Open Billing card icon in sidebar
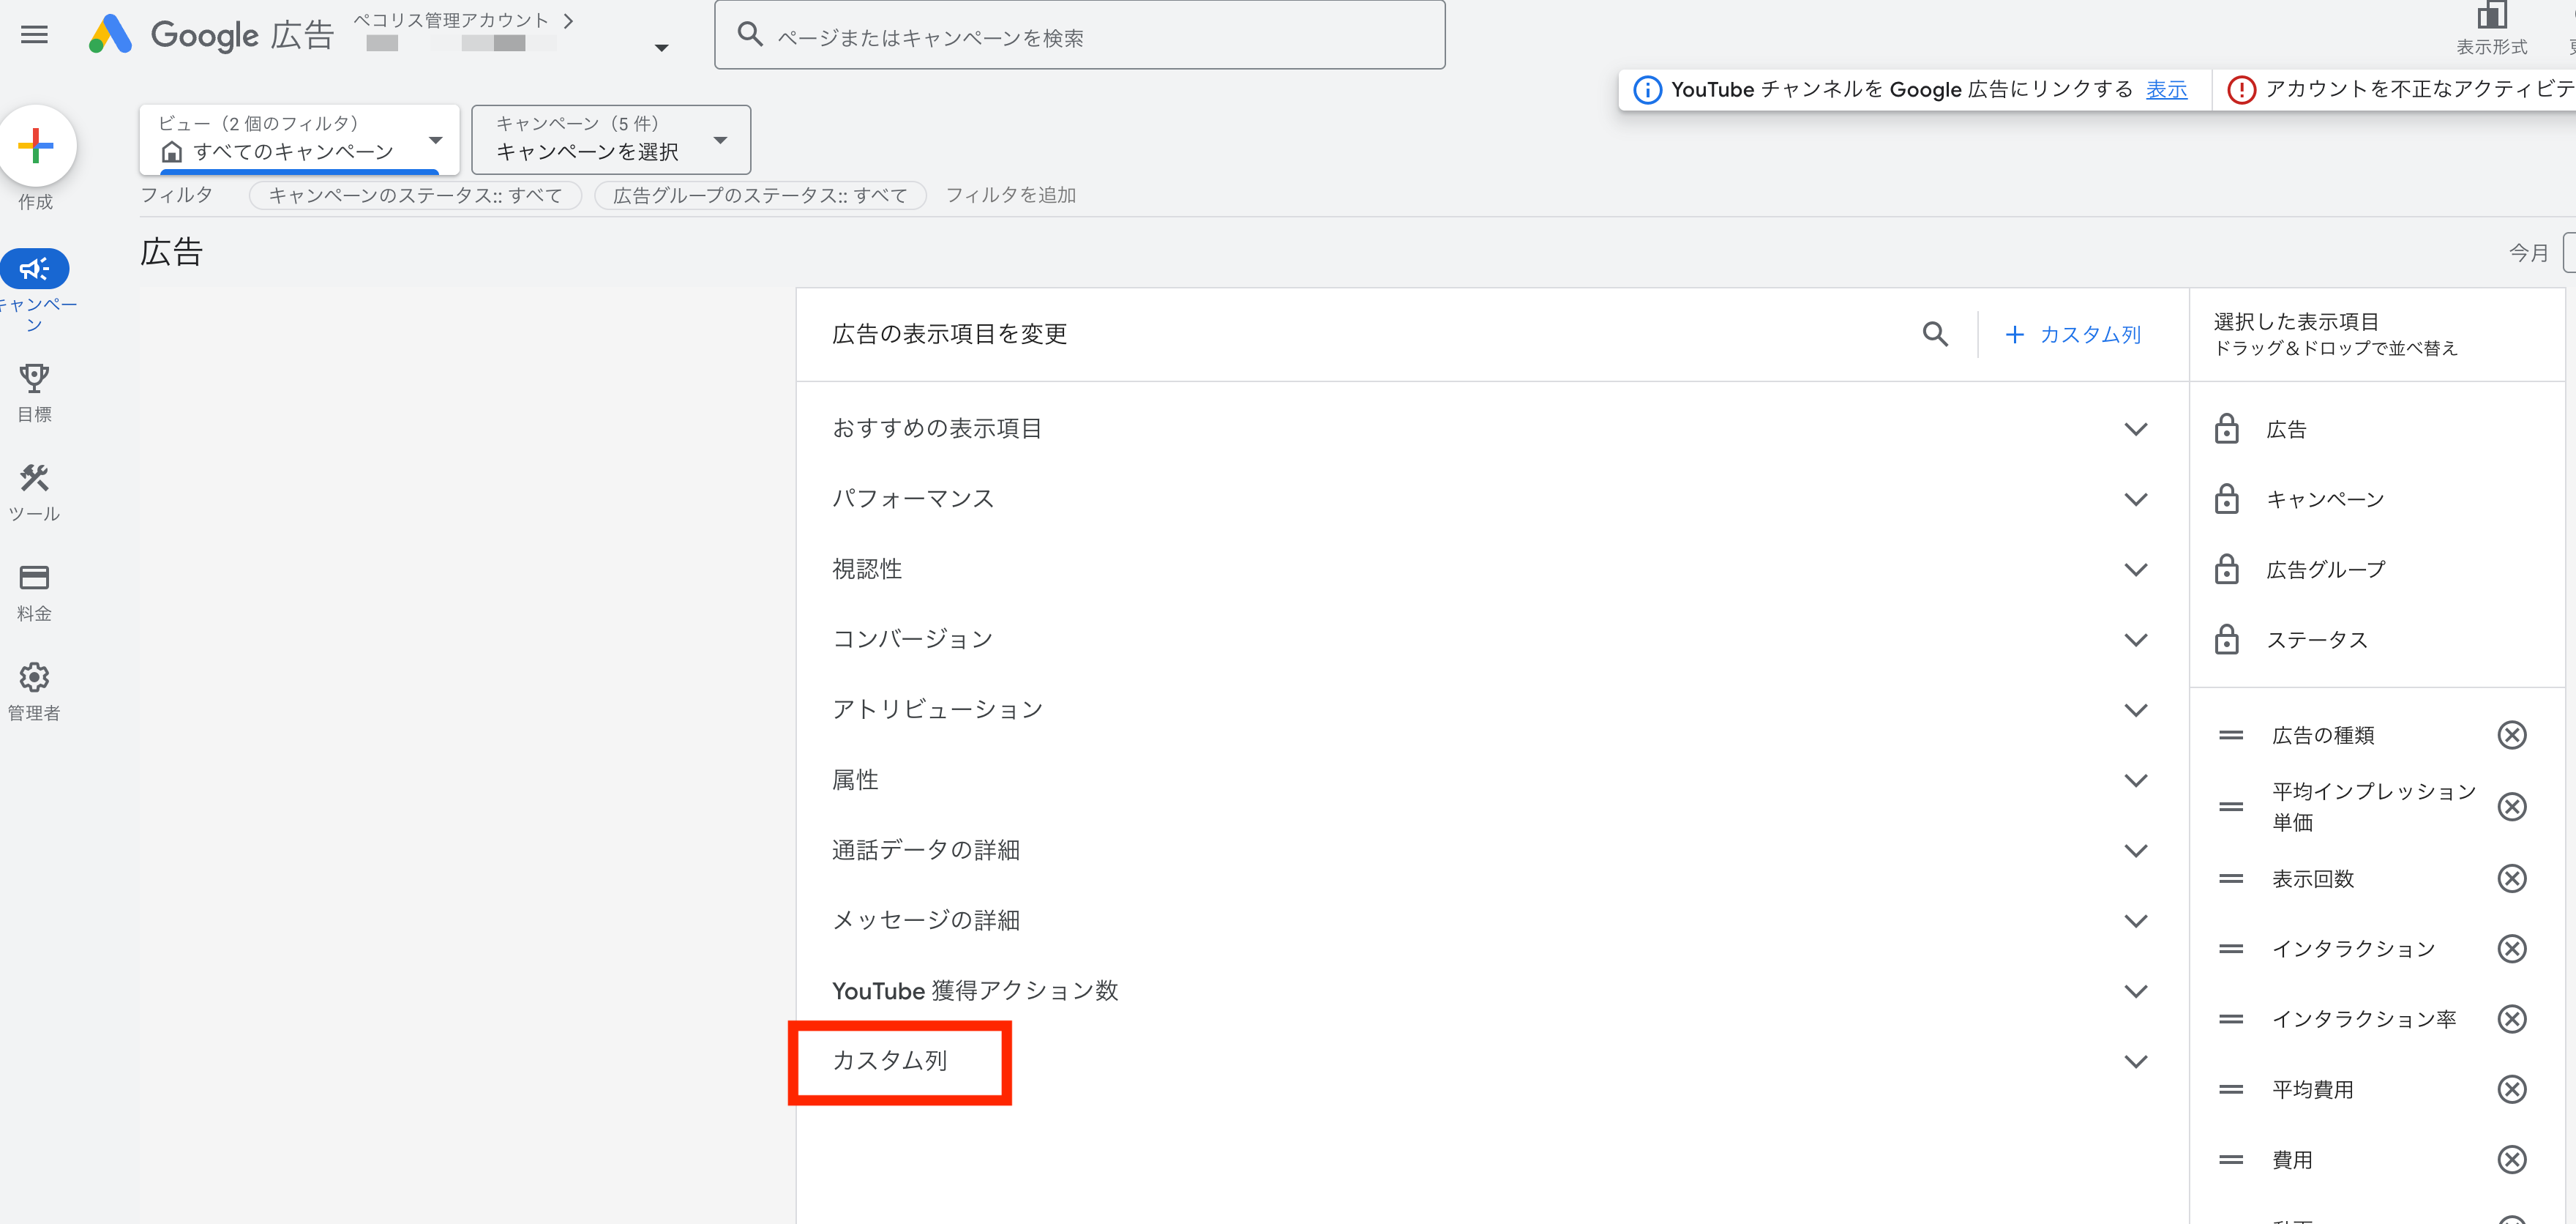Viewport: 2576px width, 1224px height. pos(34,578)
